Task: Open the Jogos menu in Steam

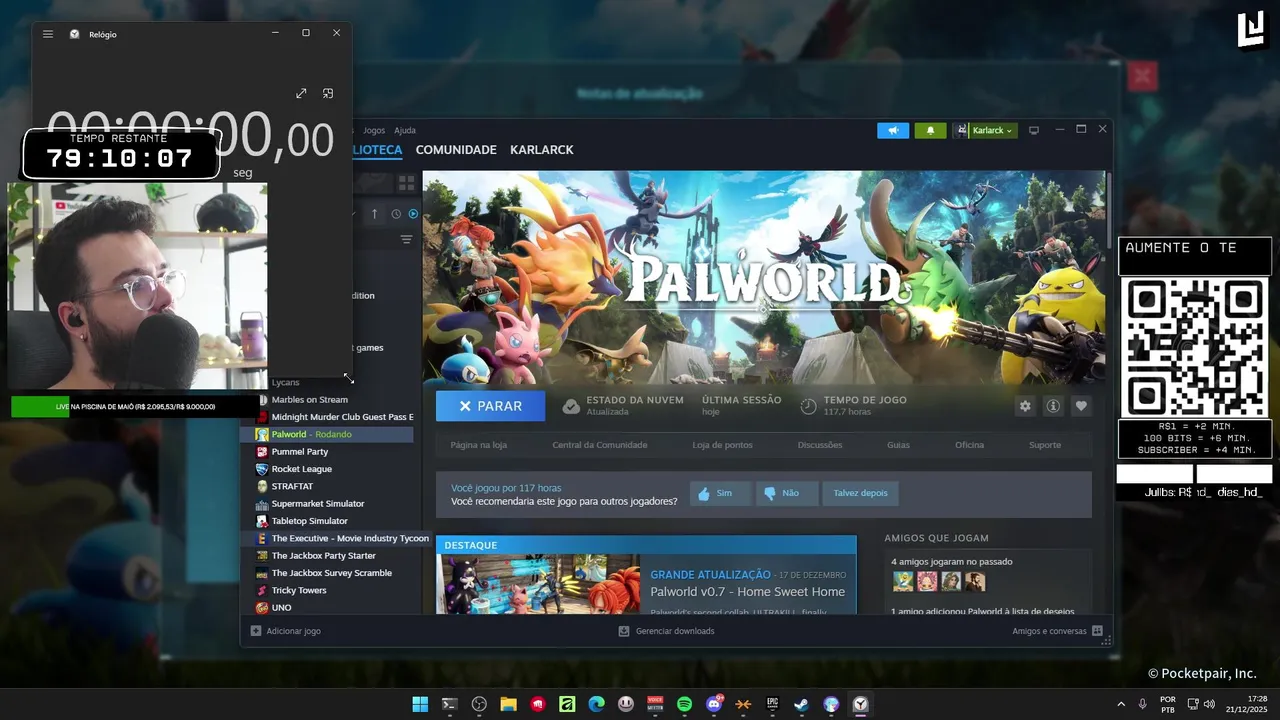Action: [374, 130]
